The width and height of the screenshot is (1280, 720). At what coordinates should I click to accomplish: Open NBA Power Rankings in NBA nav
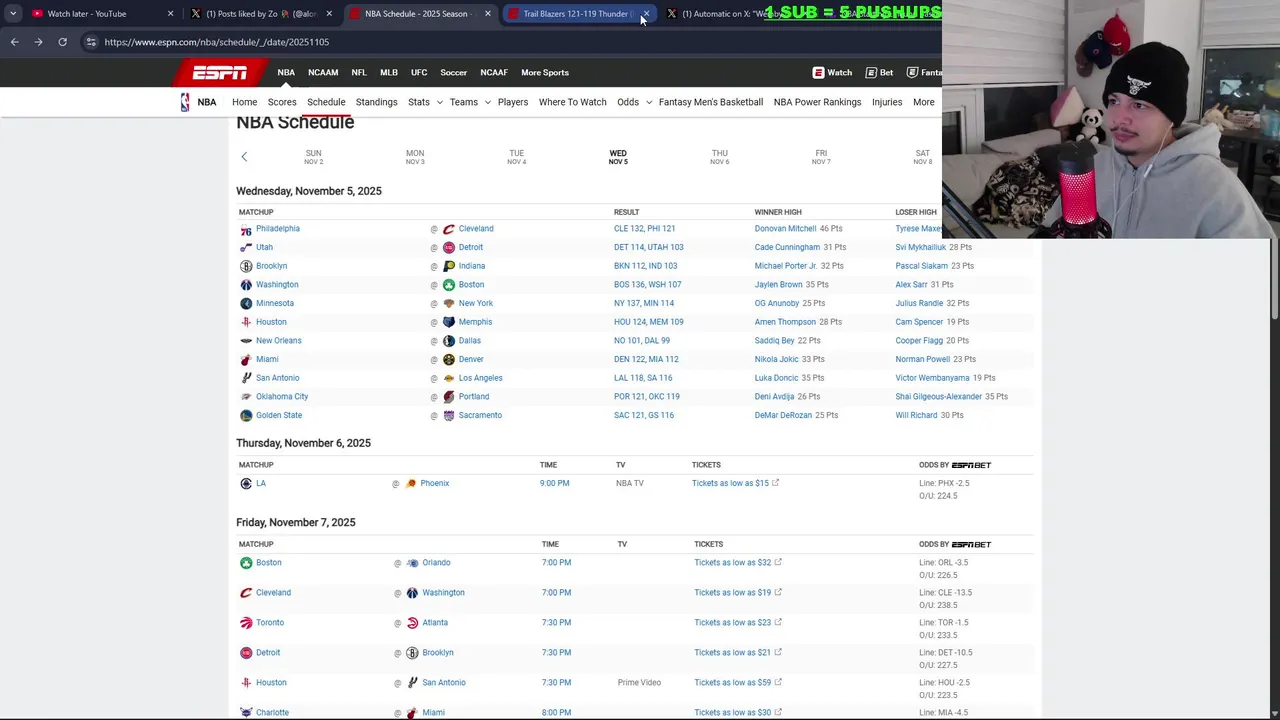(x=817, y=102)
